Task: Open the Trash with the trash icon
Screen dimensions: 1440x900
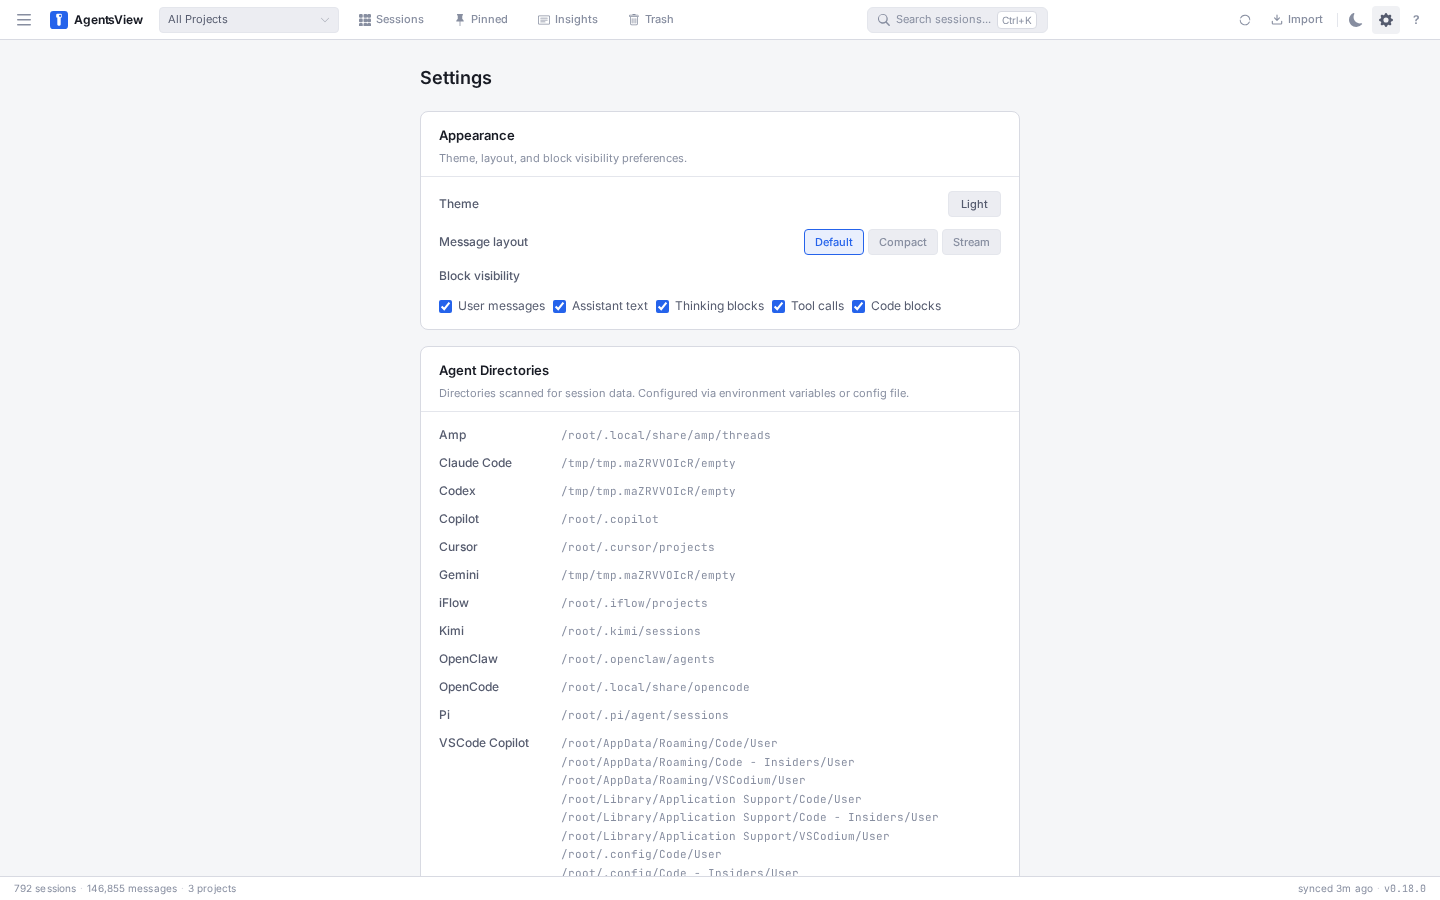Action: [634, 19]
